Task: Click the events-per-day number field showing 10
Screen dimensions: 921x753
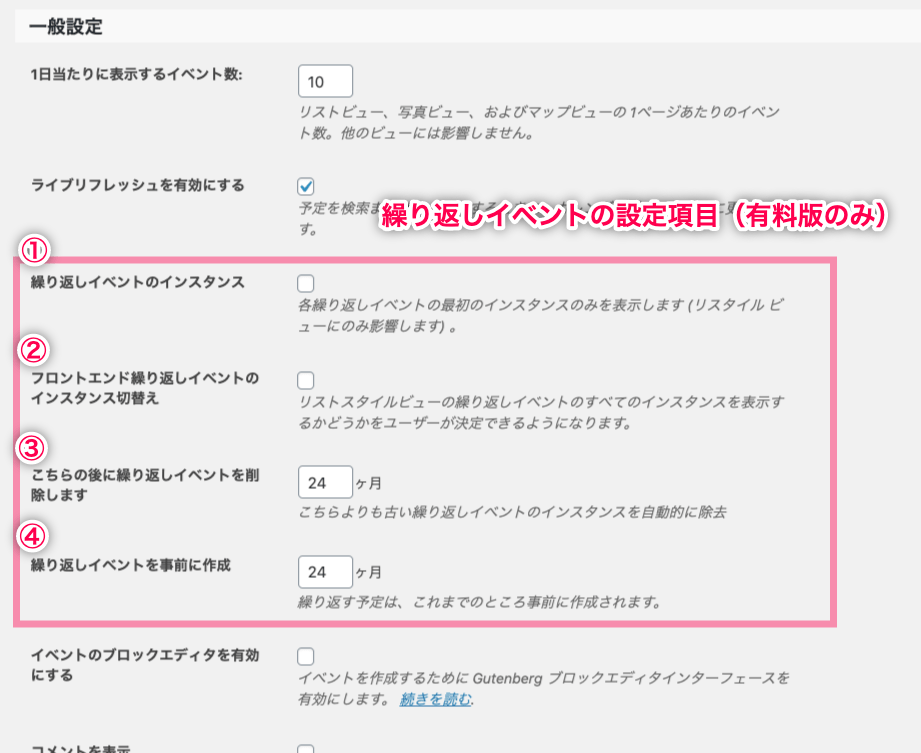Action: pyautogui.click(x=325, y=81)
